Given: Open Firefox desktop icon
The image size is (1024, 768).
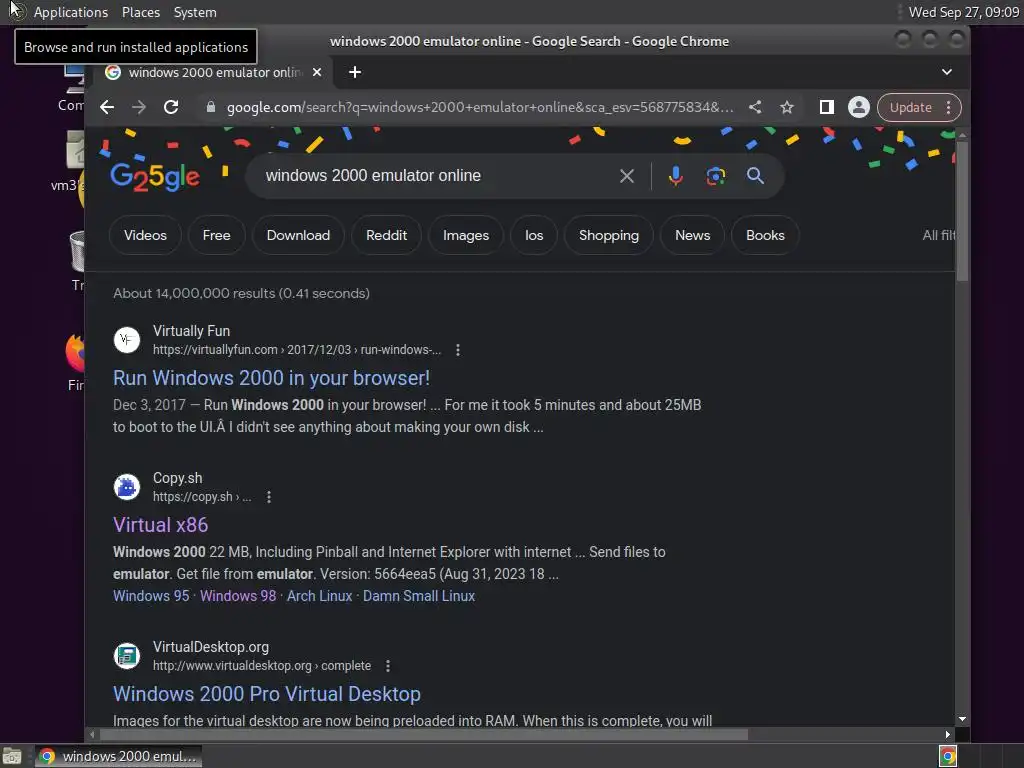Looking at the screenshot, I should tap(76, 353).
